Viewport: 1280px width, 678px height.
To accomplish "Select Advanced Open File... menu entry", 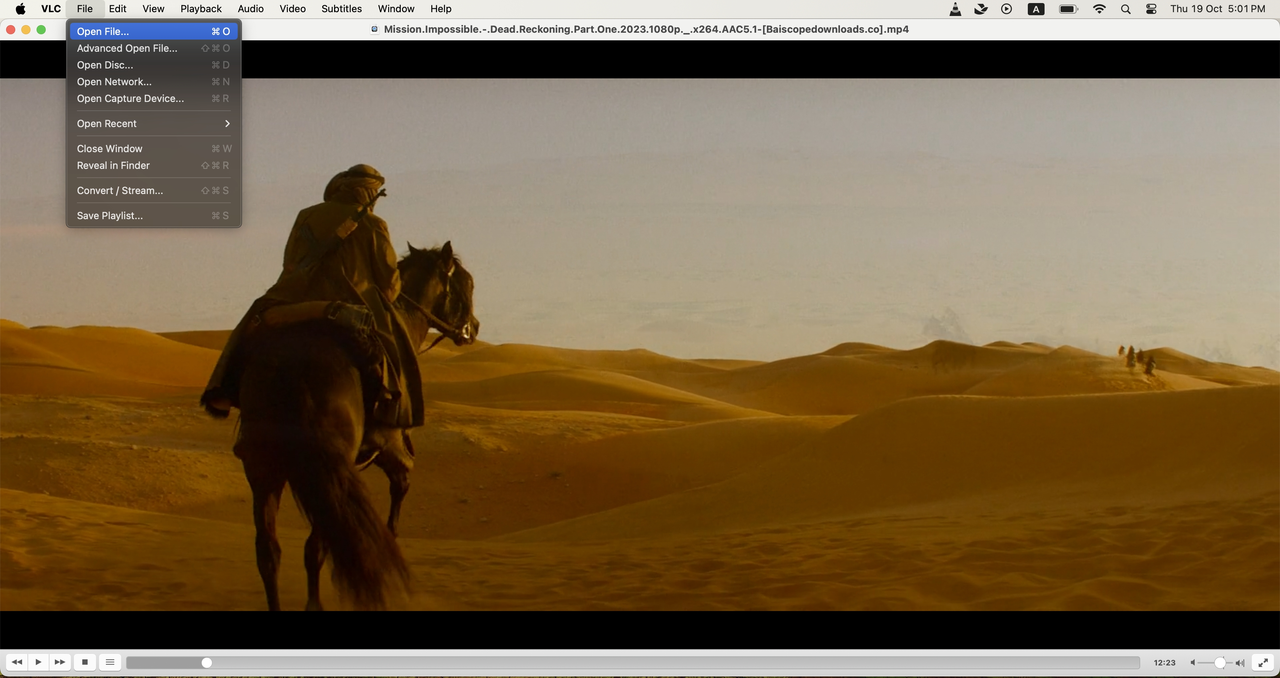I will pos(153,48).
